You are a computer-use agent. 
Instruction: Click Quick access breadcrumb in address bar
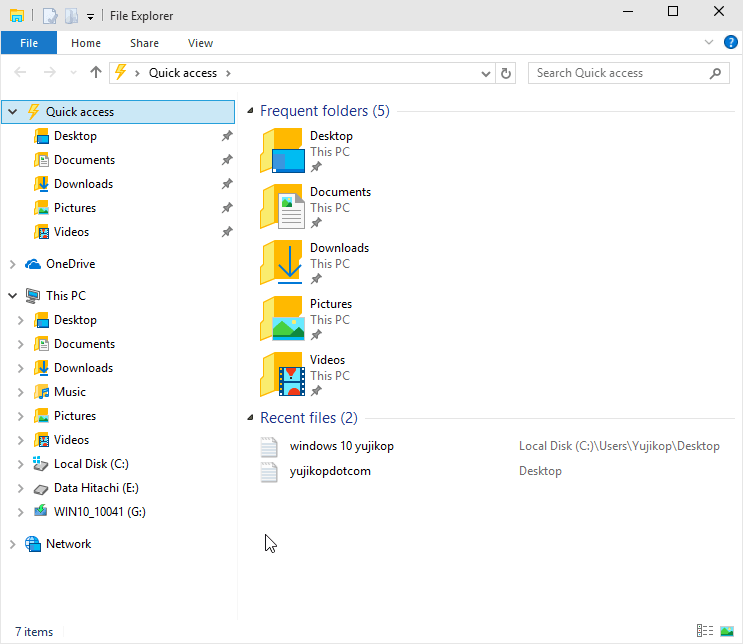coord(183,73)
